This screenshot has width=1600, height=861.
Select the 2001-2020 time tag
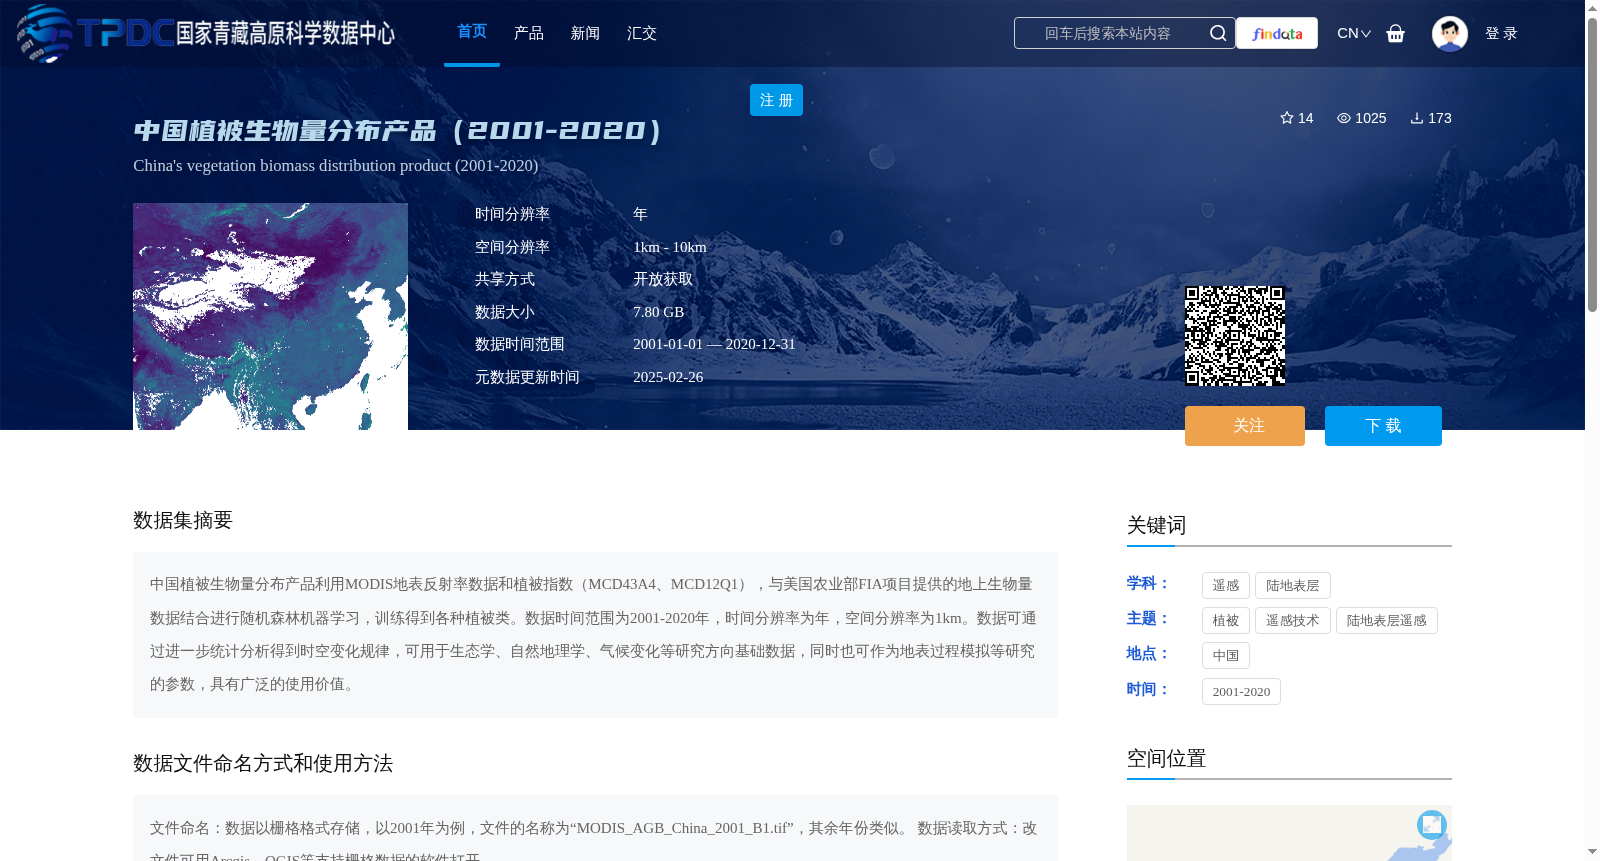pyautogui.click(x=1241, y=692)
